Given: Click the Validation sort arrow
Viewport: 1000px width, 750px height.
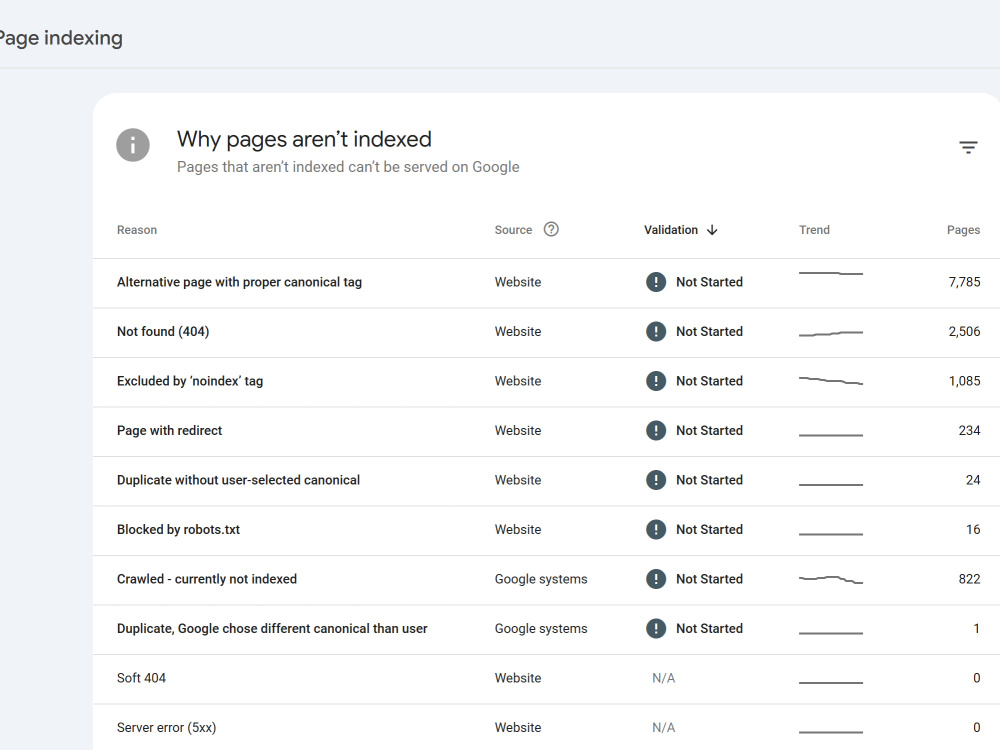Looking at the screenshot, I should pos(712,230).
